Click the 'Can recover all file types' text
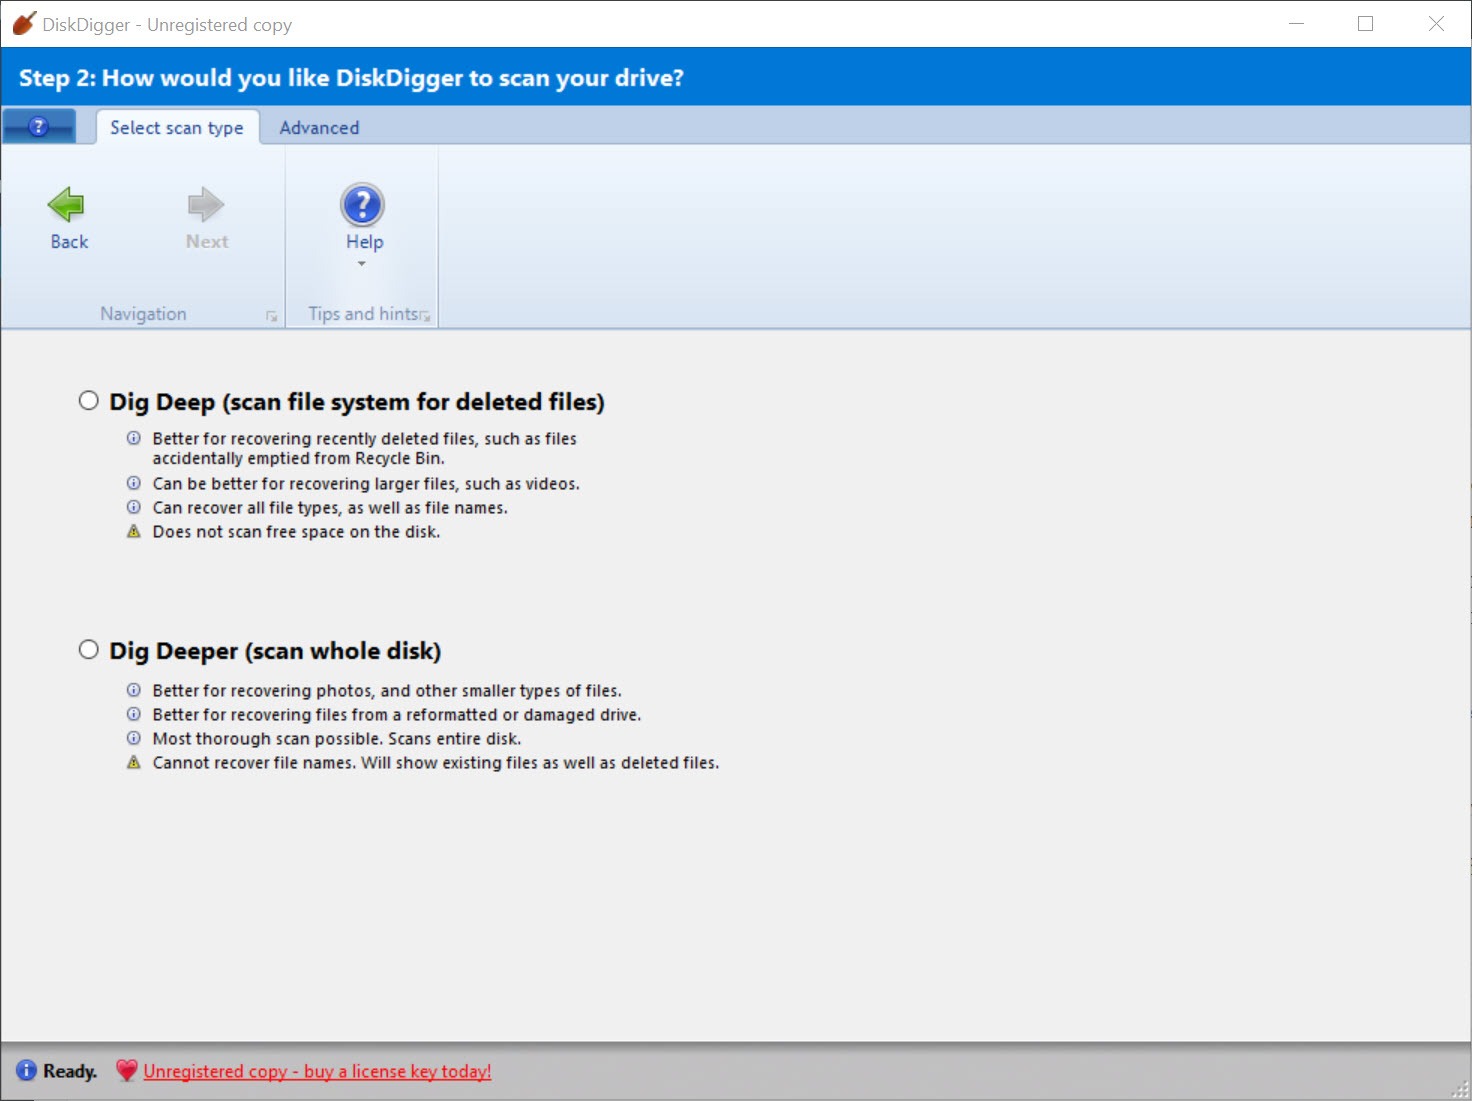This screenshot has width=1472, height=1101. (330, 508)
